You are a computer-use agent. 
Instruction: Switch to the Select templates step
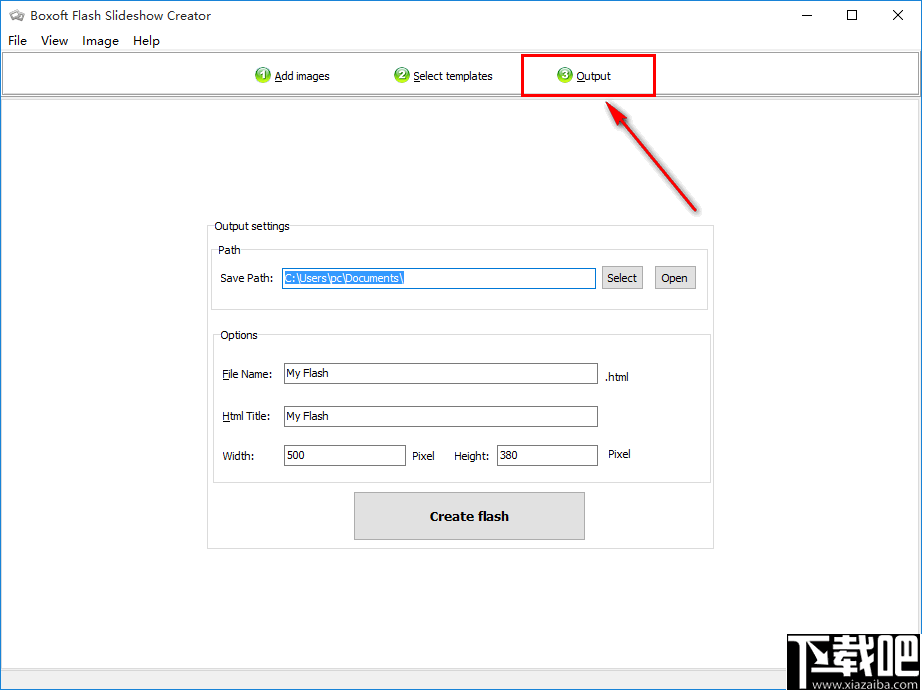[452, 75]
